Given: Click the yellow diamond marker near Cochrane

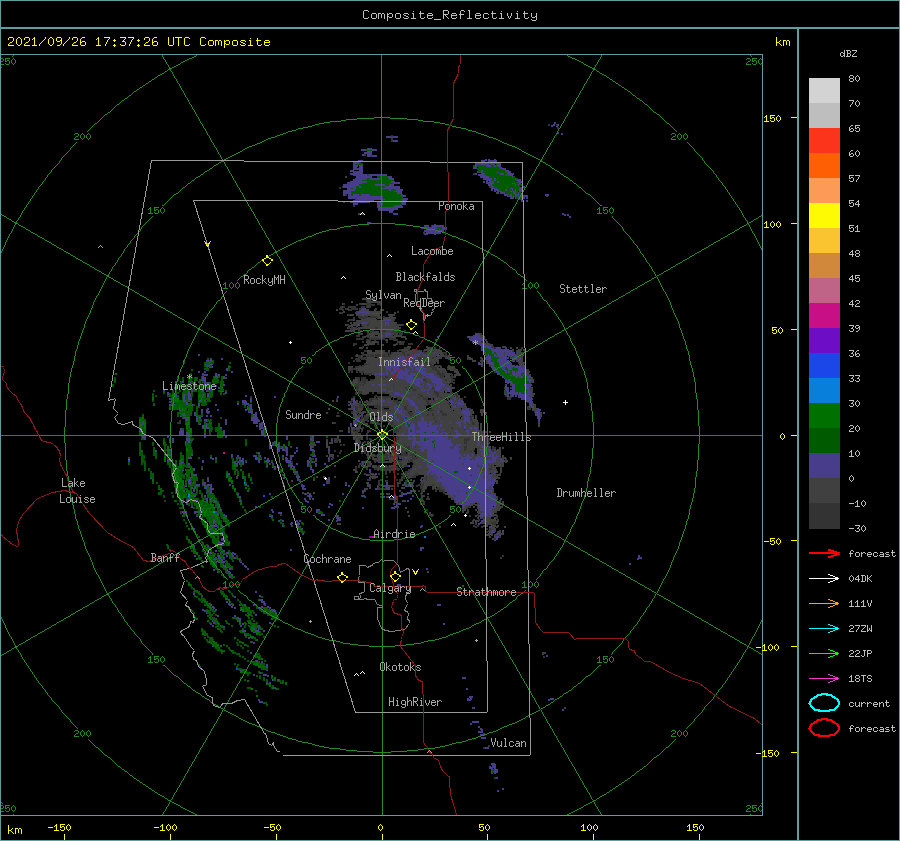Looking at the screenshot, I should click(x=342, y=577).
